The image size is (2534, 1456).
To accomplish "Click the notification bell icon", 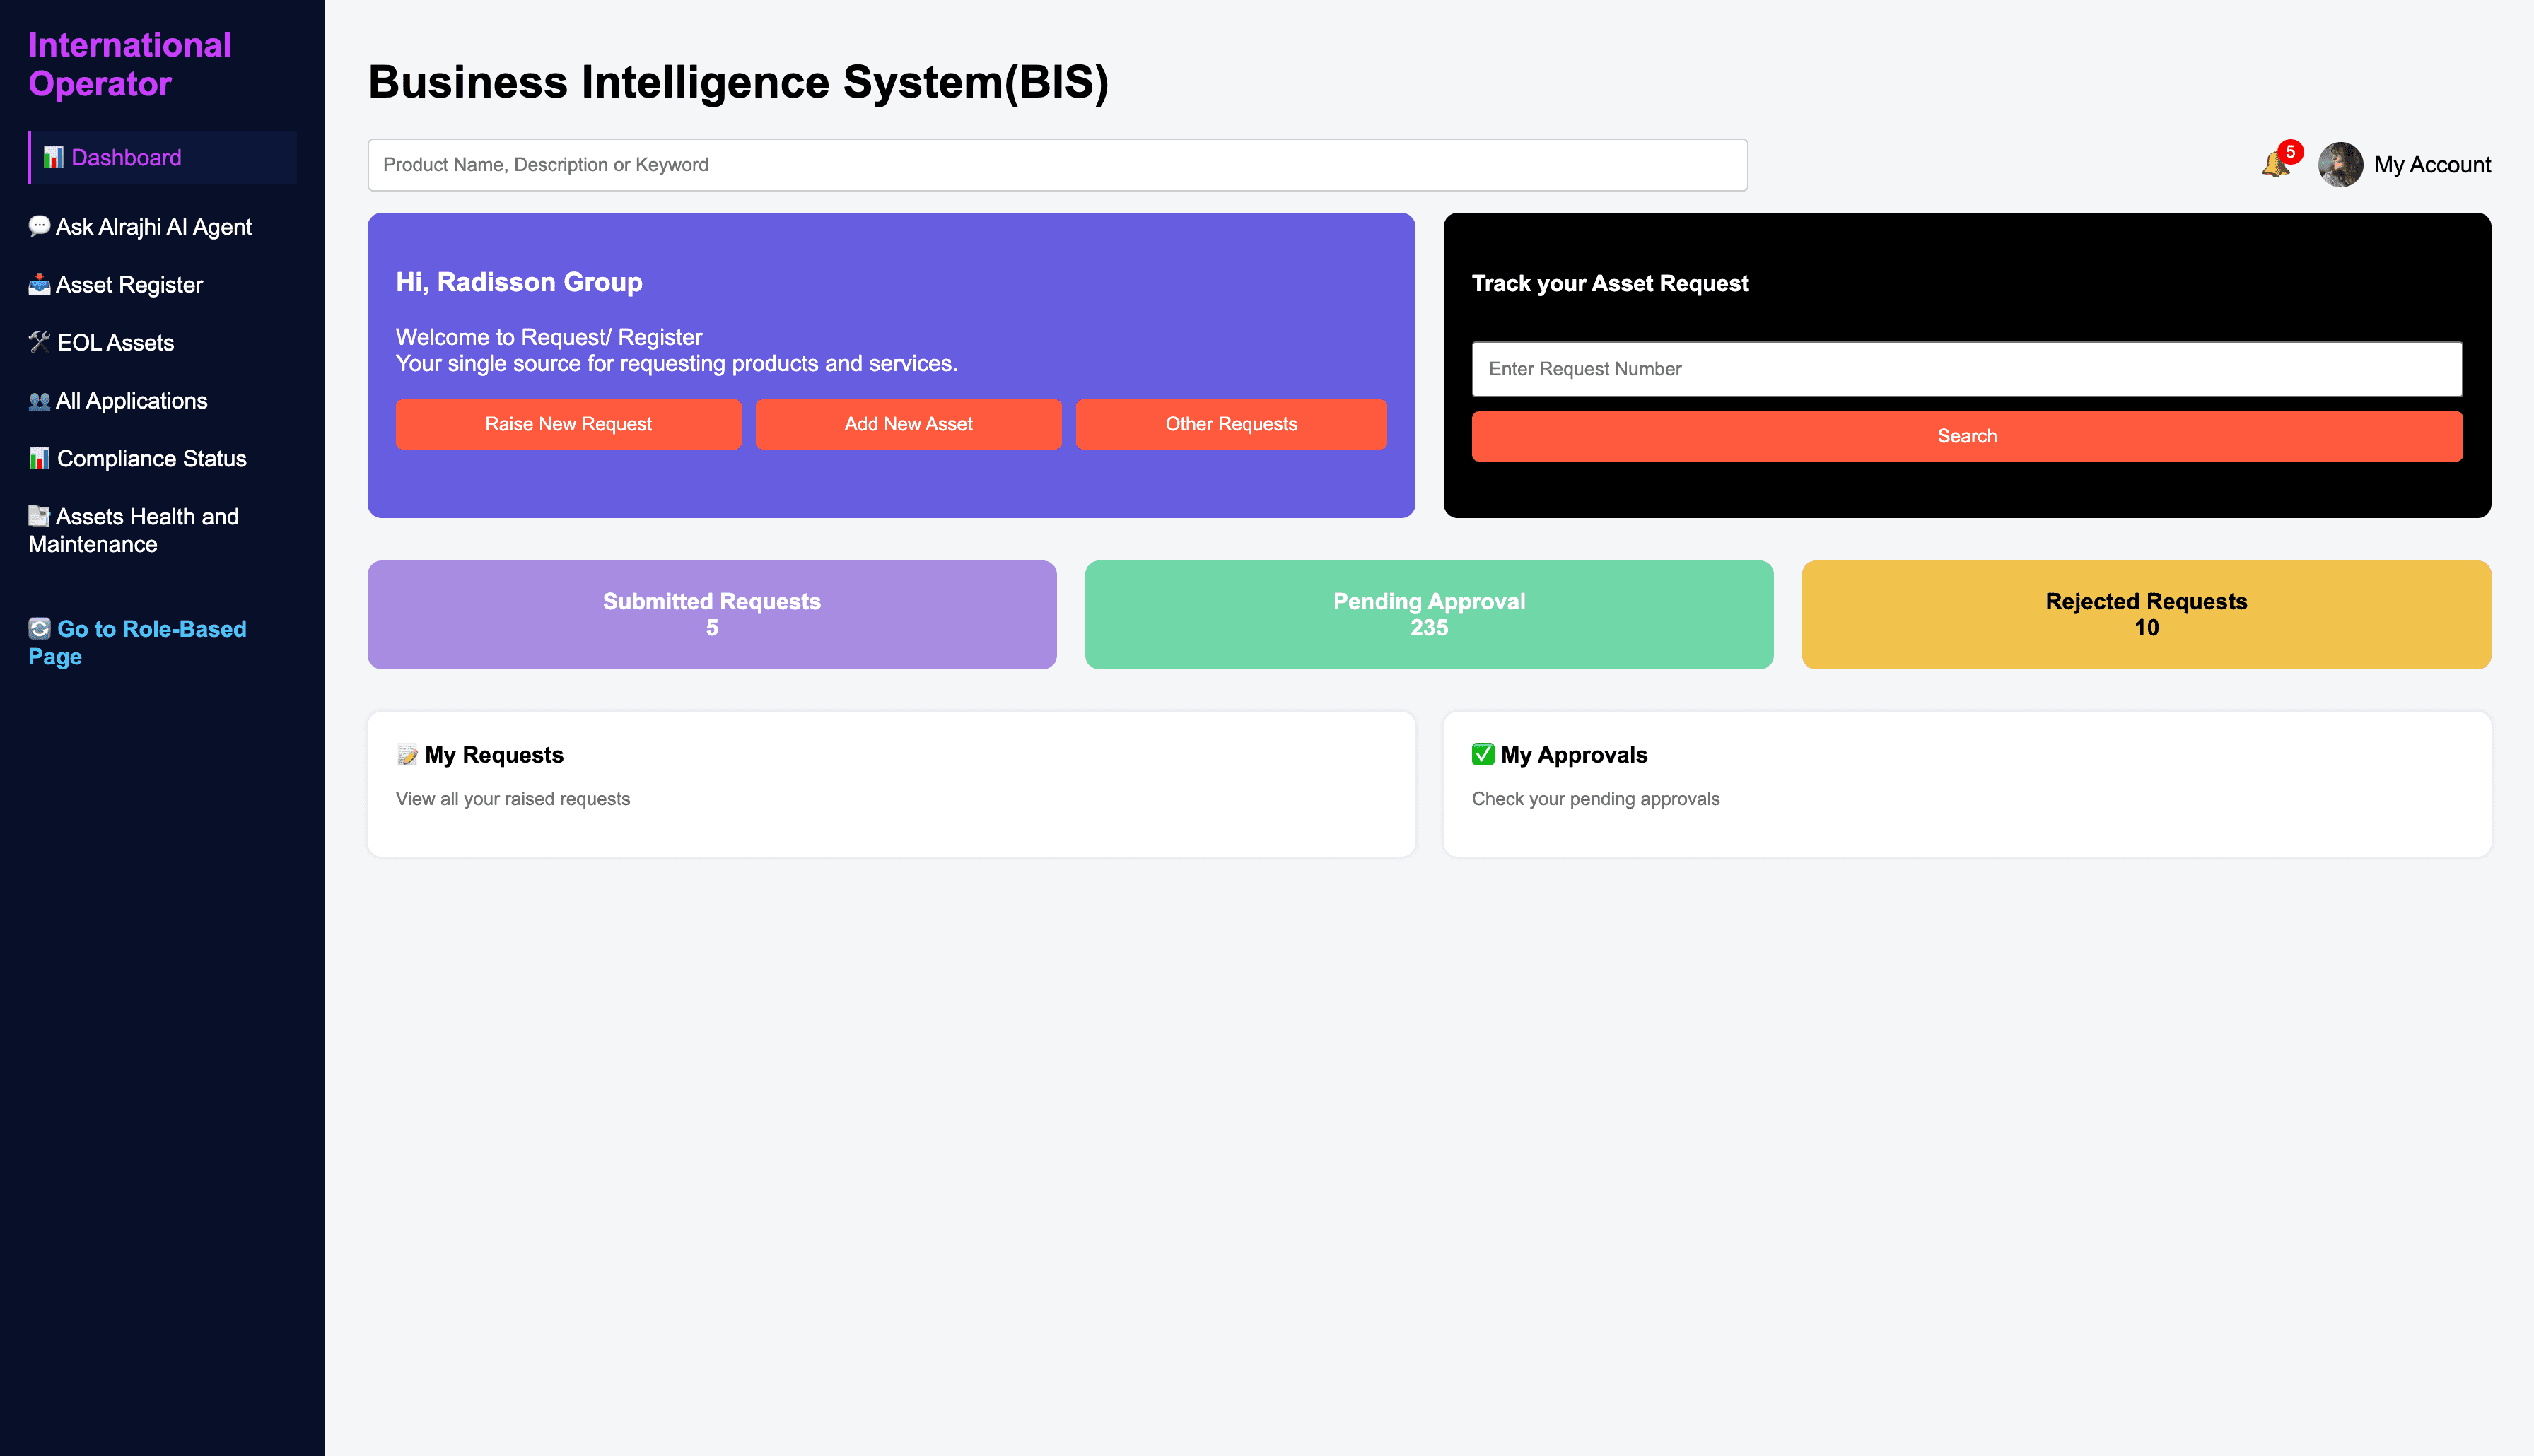I will (x=2274, y=164).
